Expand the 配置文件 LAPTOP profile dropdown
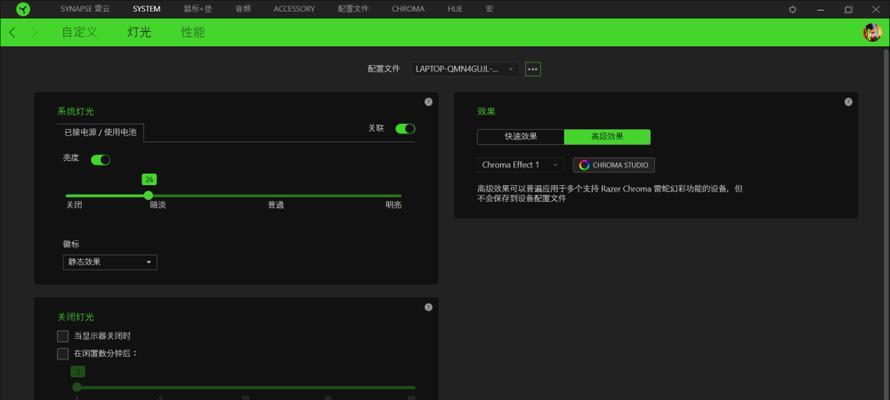This screenshot has height=400, width=890. [x=464, y=69]
